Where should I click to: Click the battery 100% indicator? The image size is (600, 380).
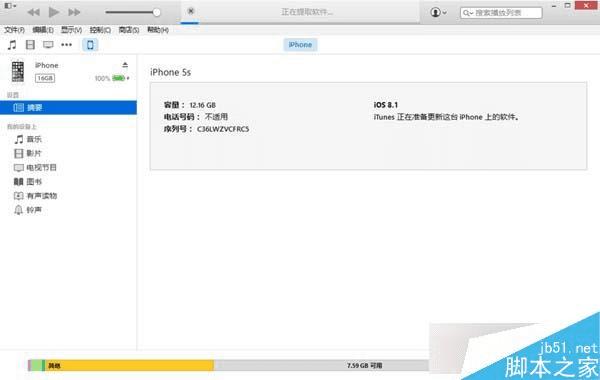tap(111, 78)
